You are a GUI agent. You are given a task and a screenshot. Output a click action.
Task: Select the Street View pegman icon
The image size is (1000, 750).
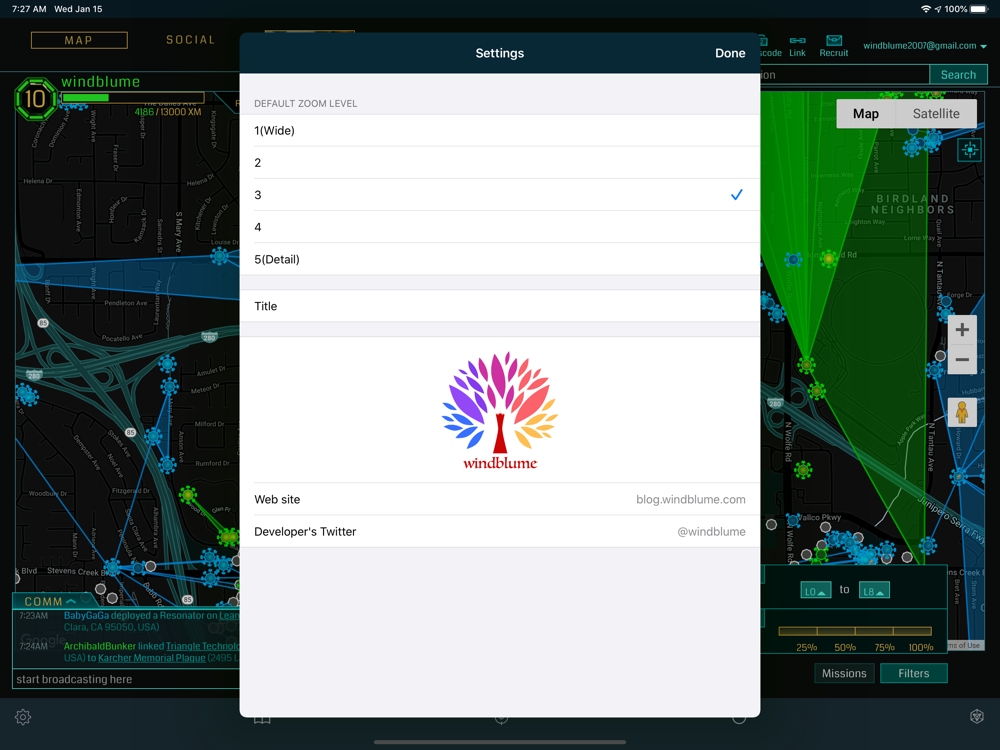point(962,412)
